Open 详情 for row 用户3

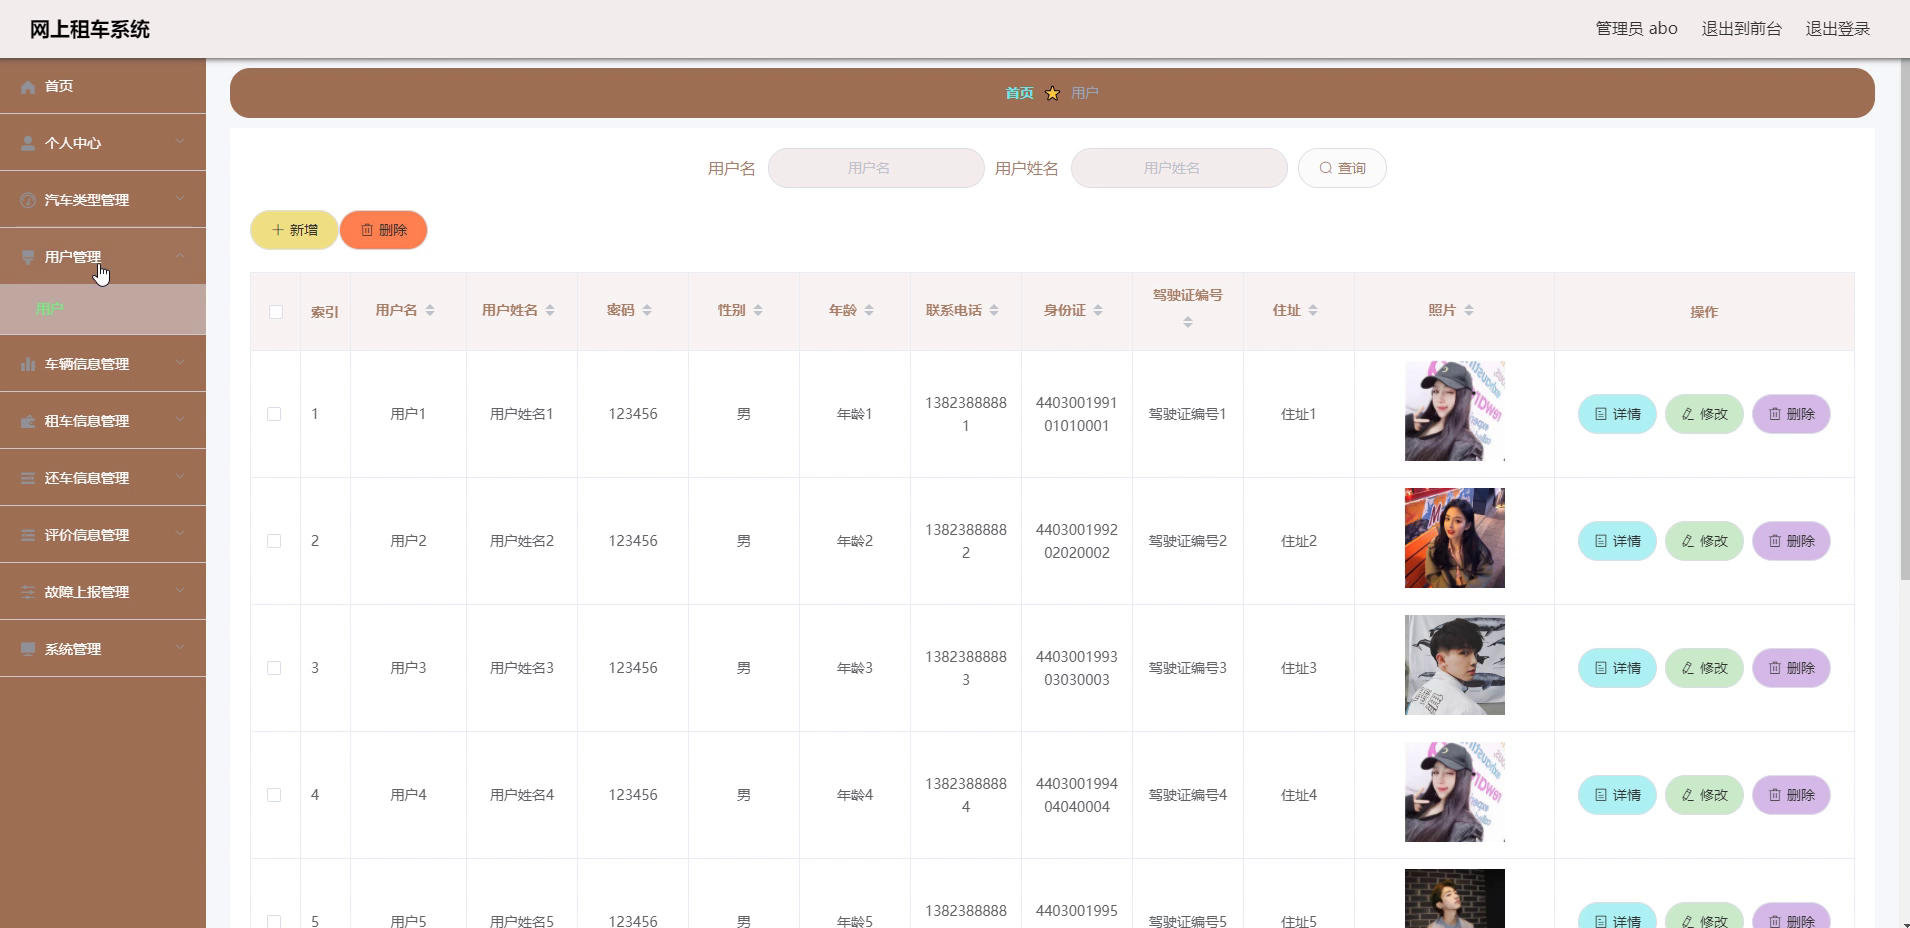point(1617,668)
